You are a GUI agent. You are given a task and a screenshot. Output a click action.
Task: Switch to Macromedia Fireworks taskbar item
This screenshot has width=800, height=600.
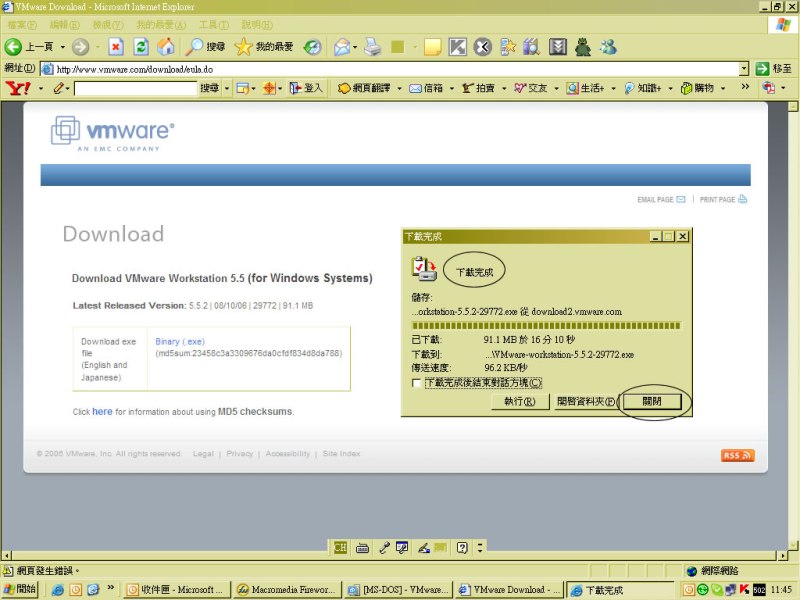point(287,590)
